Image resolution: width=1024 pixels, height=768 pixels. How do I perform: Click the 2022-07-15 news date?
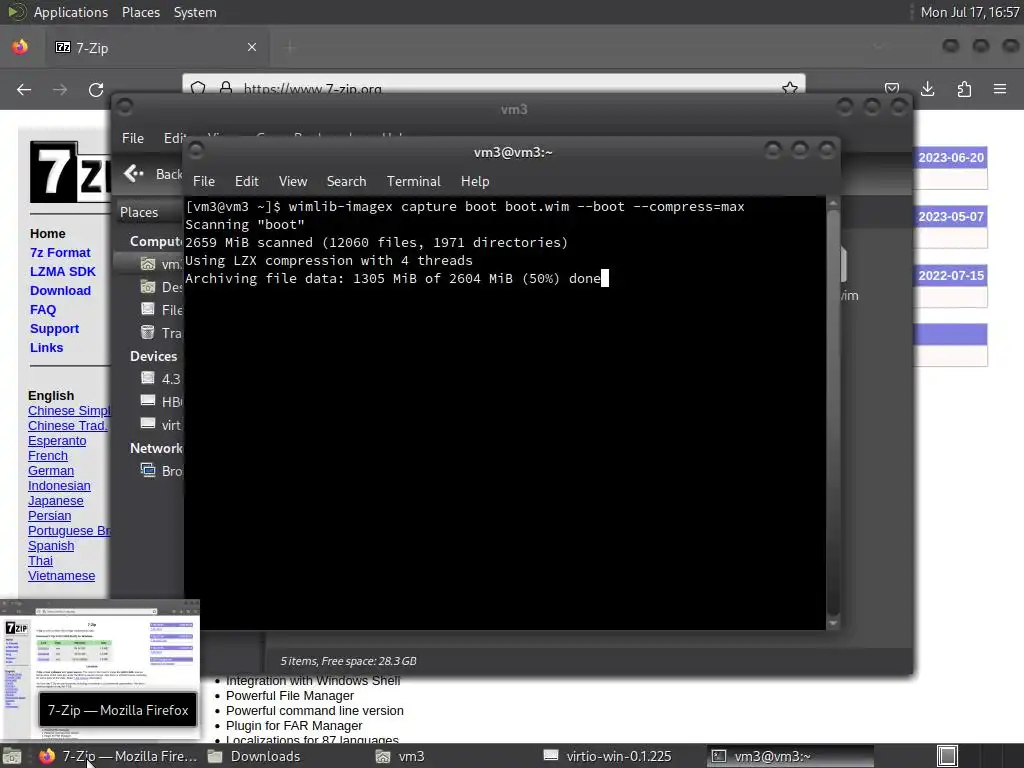tap(950, 276)
